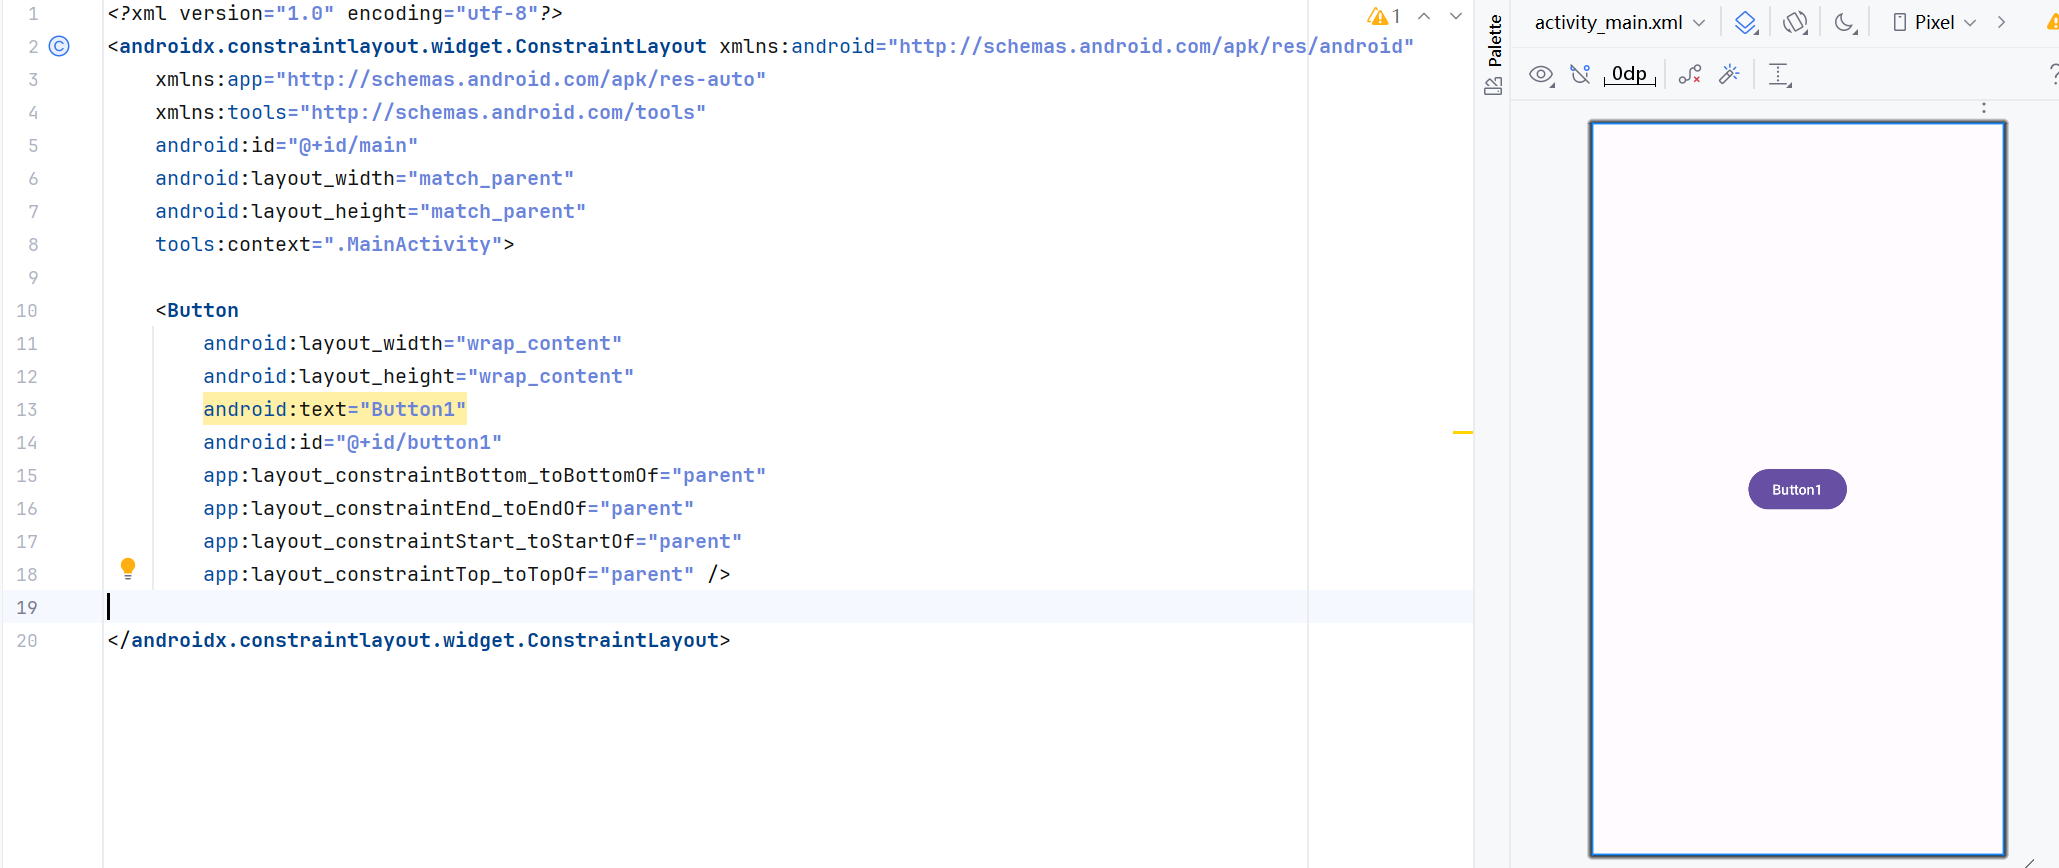Click Clear All Constraints icon
The image size is (2059, 868).
click(x=1689, y=75)
